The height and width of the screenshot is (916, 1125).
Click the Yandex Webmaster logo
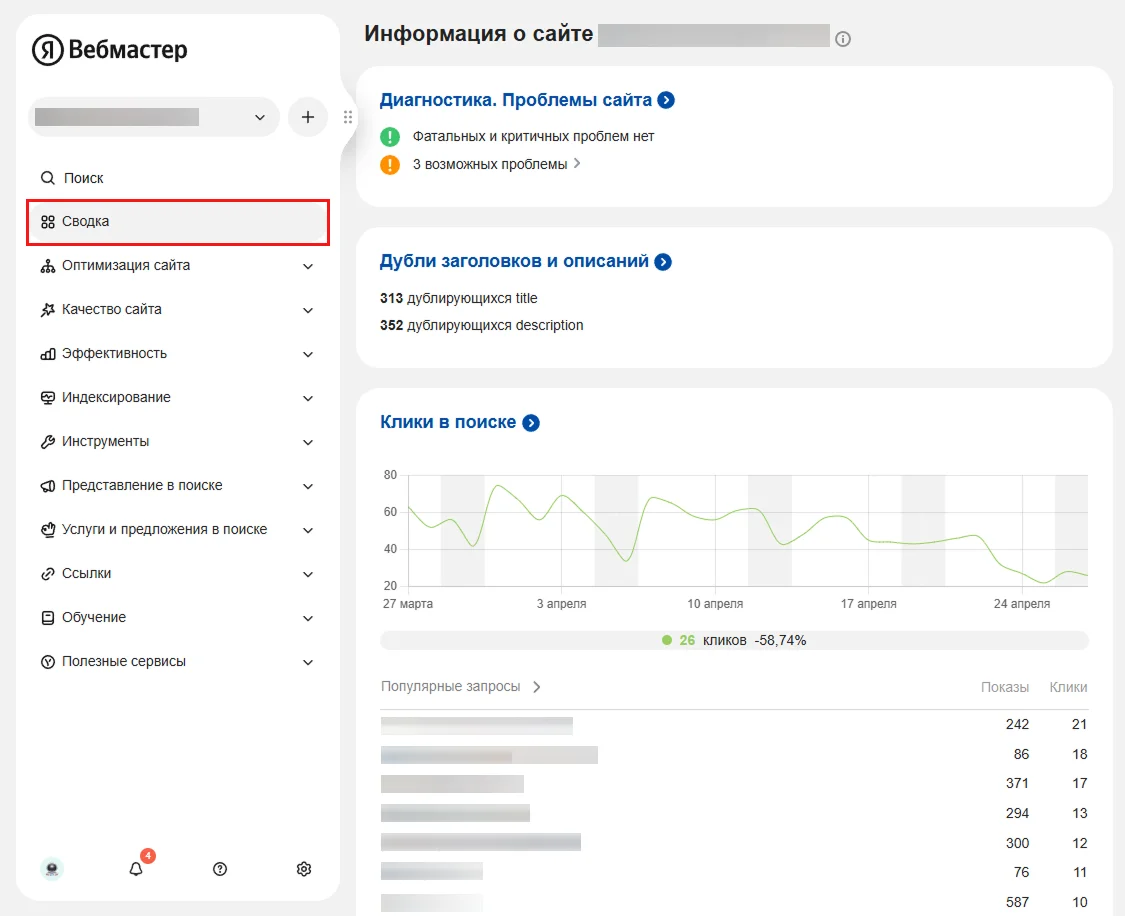110,50
